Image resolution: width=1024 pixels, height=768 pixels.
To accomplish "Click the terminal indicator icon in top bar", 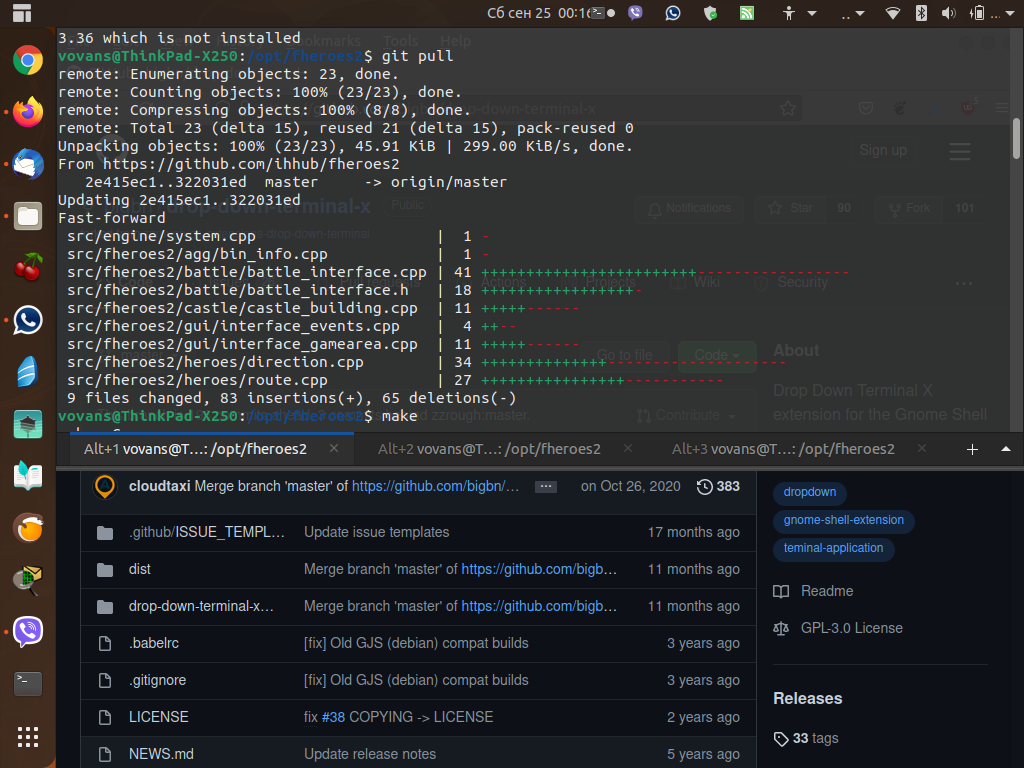I will [598, 13].
